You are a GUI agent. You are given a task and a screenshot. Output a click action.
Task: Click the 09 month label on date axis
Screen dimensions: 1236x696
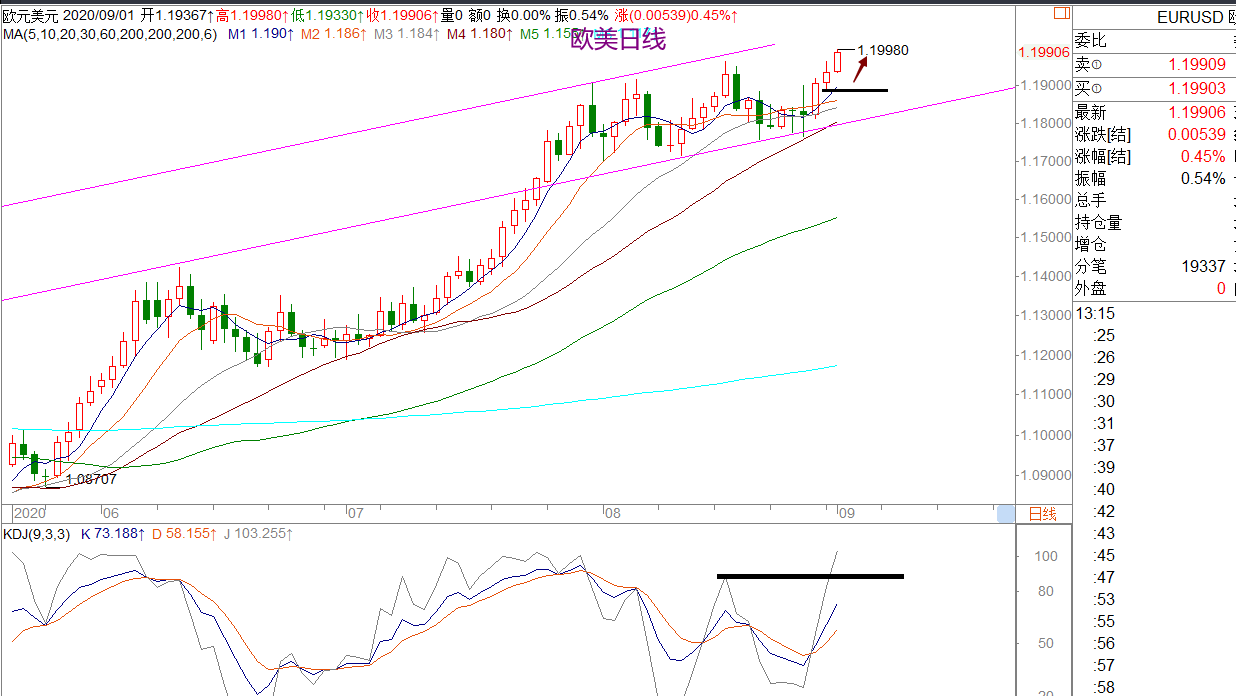846,513
